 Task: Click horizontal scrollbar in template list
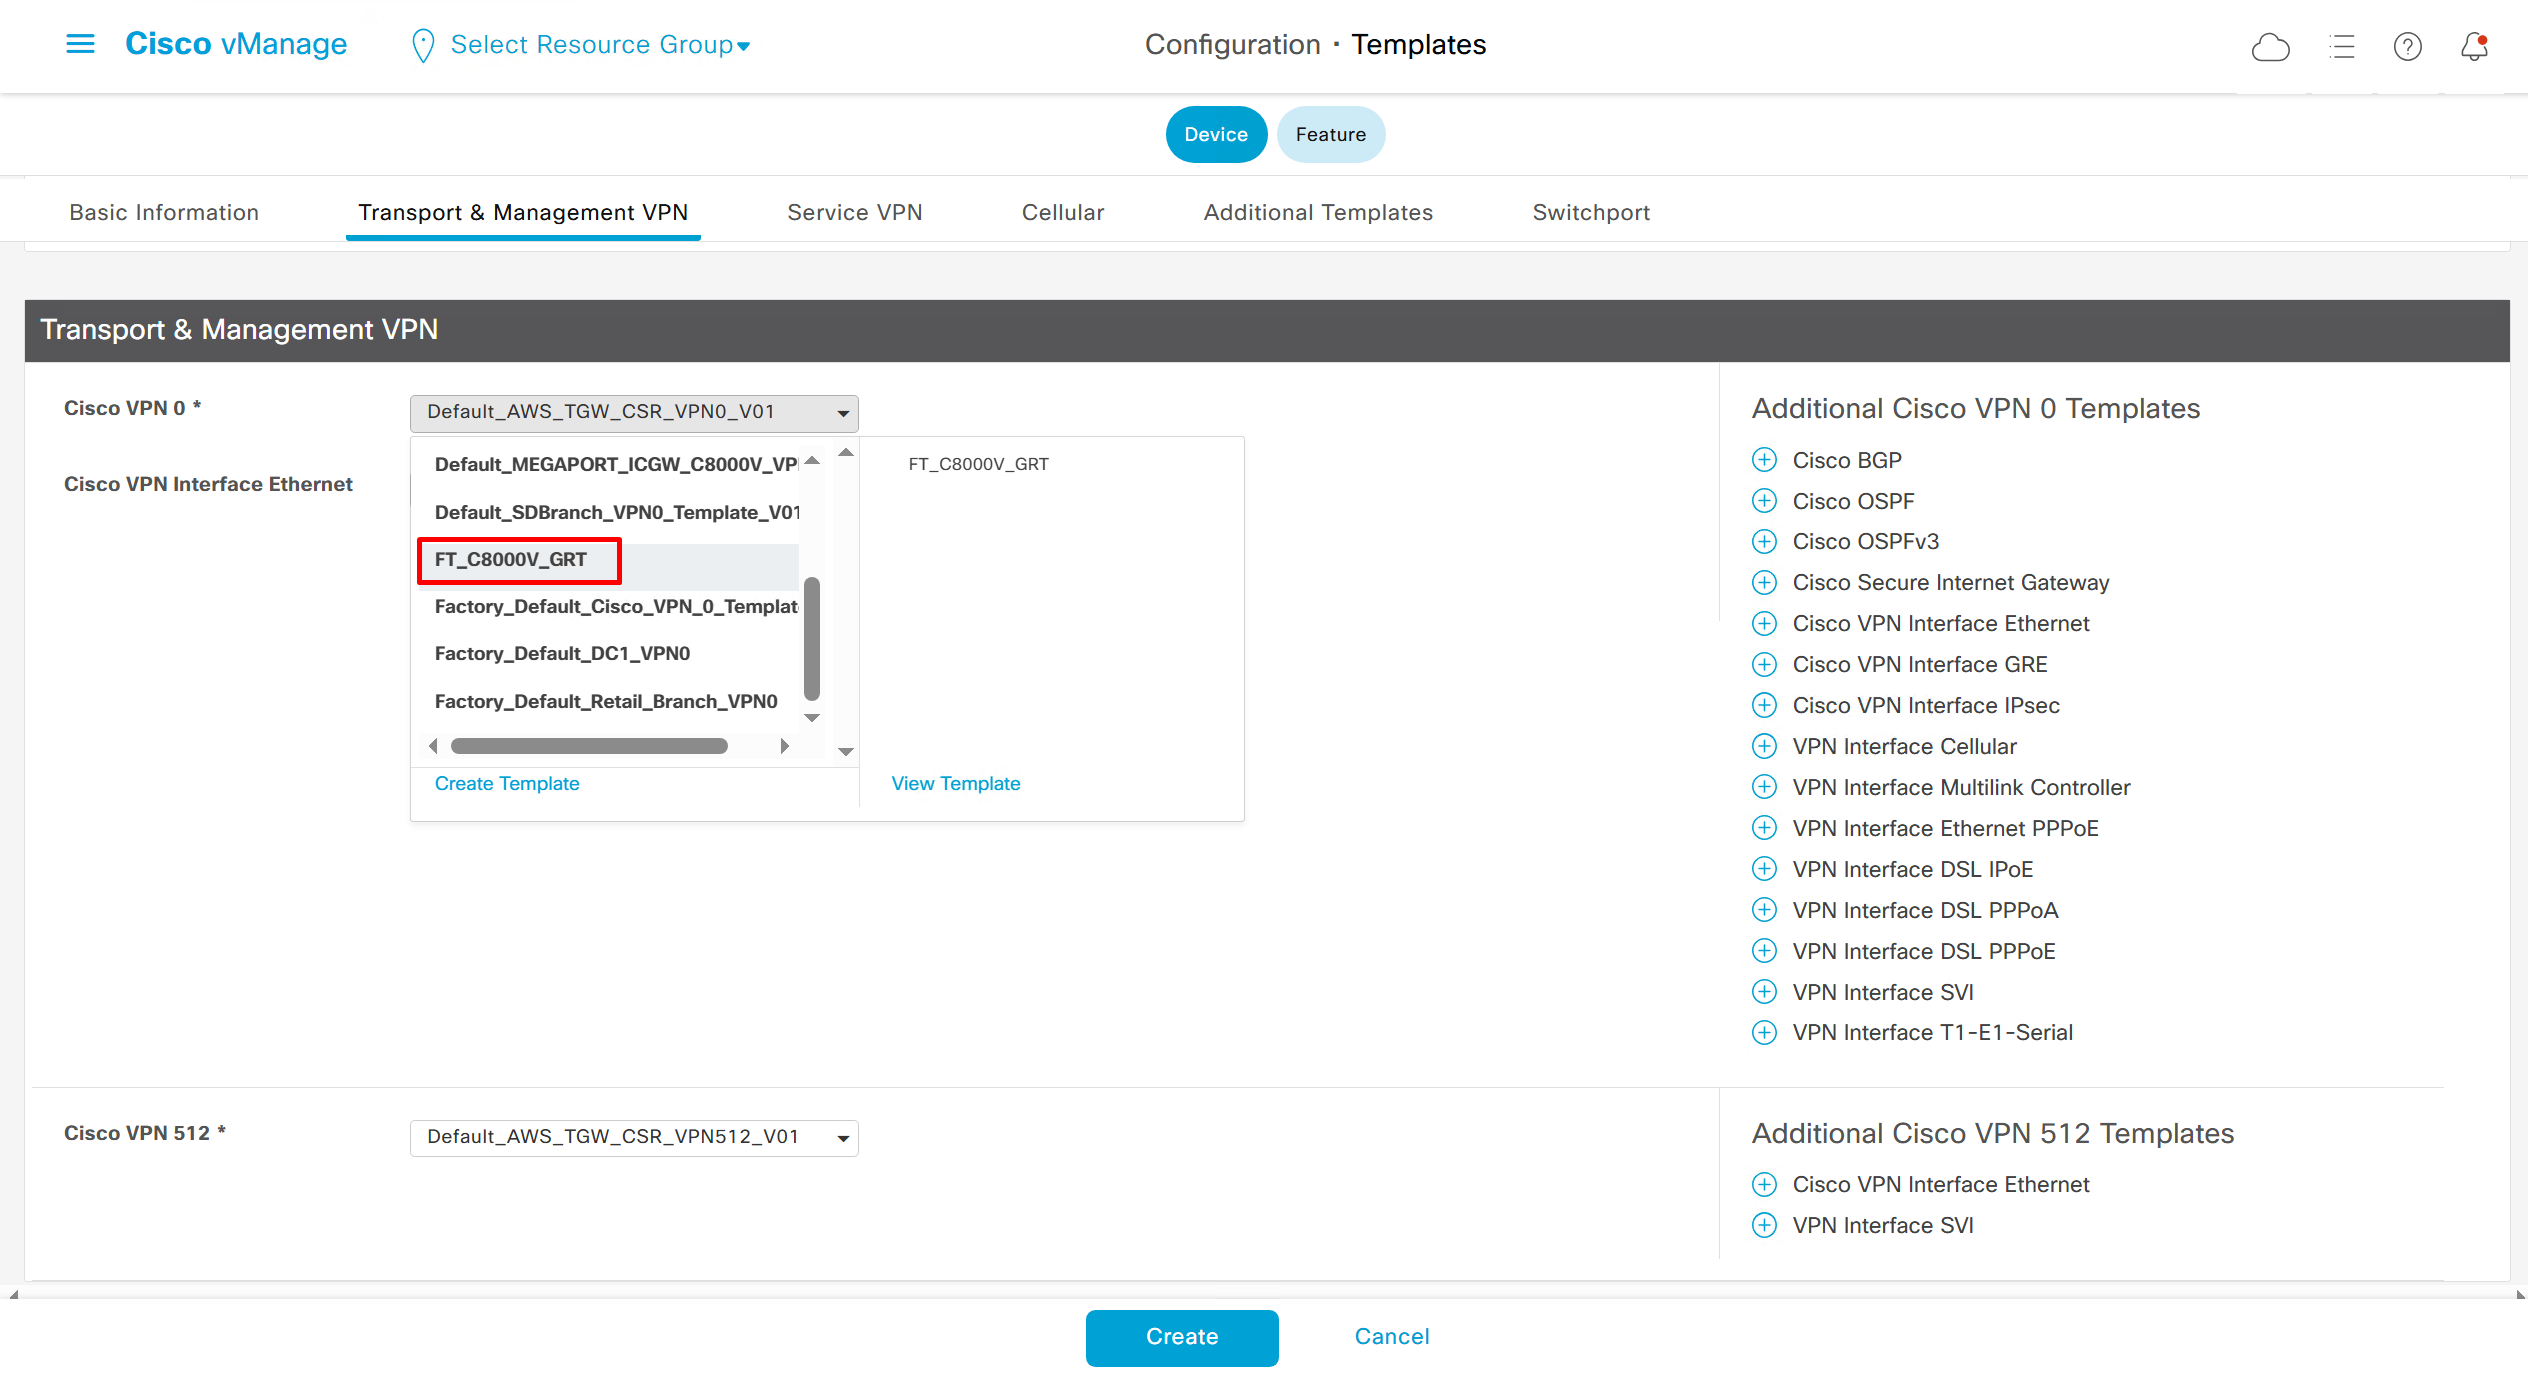[x=589, y=746]
